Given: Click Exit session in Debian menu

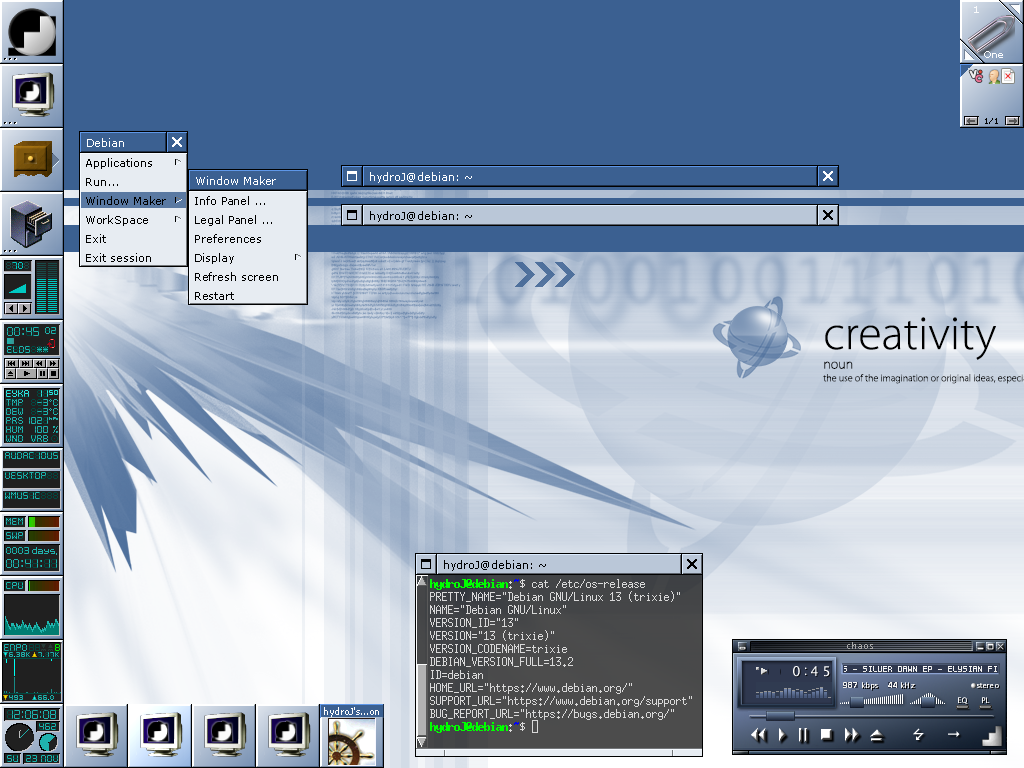Looking at the screenshot, I should (x=119, y=258).
